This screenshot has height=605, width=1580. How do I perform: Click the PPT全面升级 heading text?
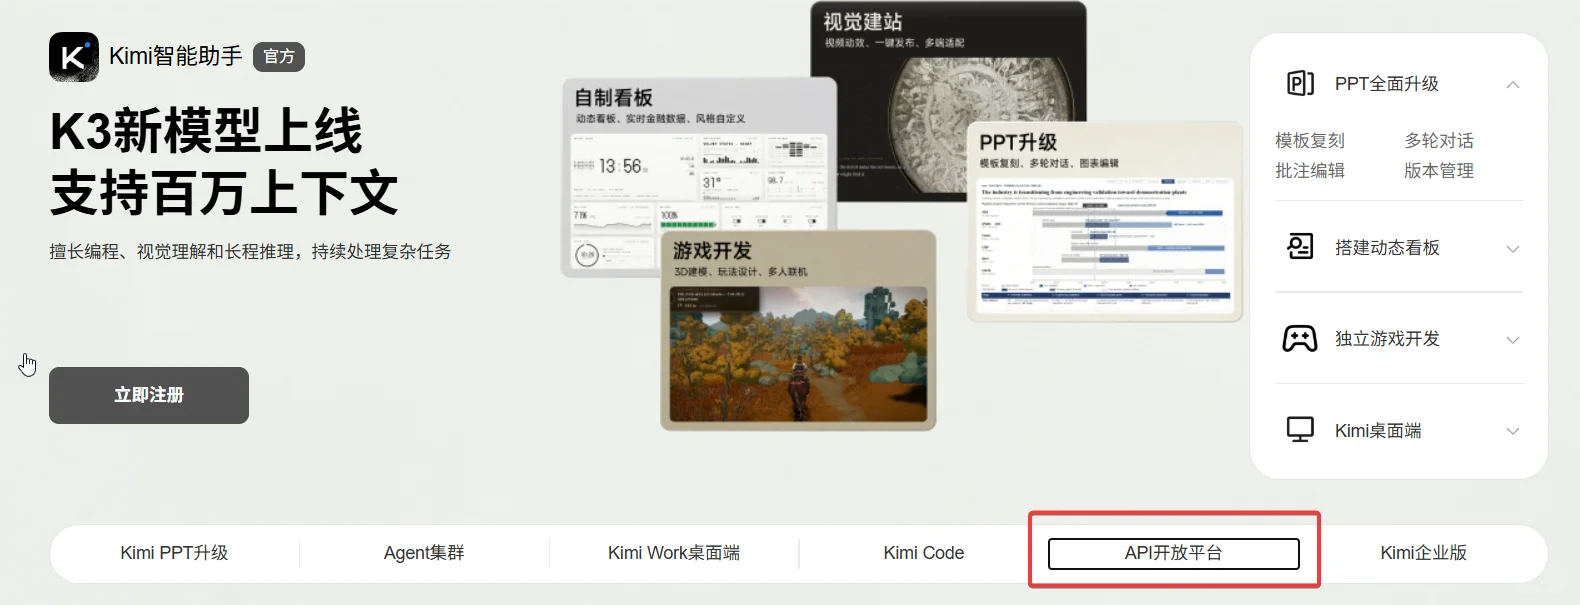(1387, 84)
